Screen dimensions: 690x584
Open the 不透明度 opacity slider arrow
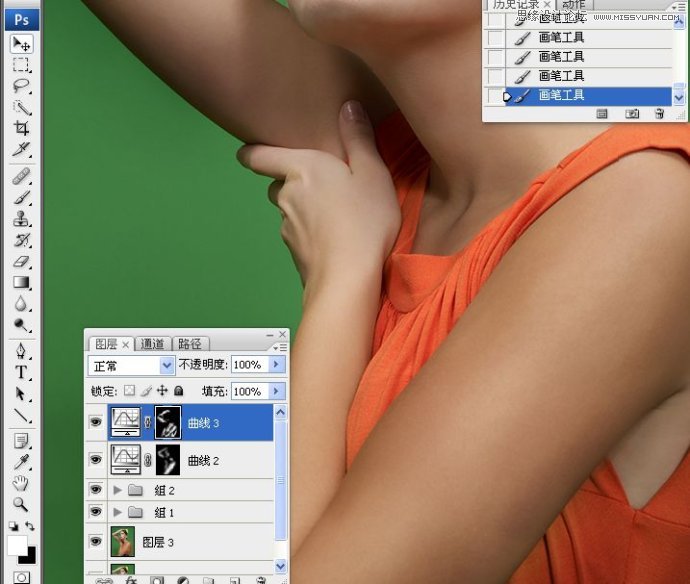pos(277,364)
